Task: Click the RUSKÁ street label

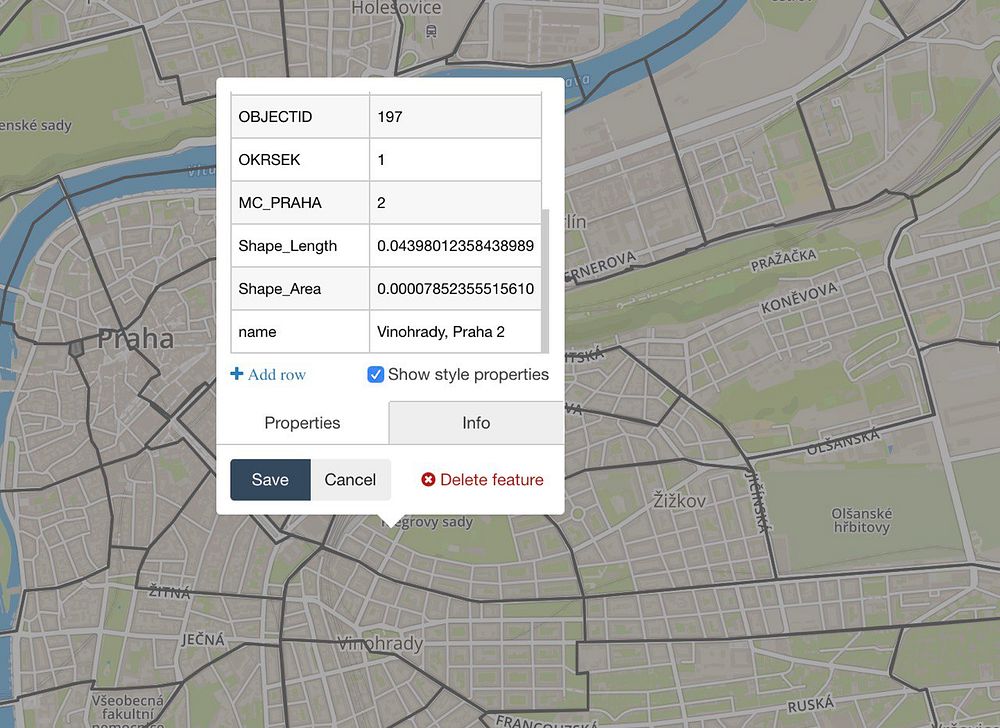Action: click(x=811, y=704)
